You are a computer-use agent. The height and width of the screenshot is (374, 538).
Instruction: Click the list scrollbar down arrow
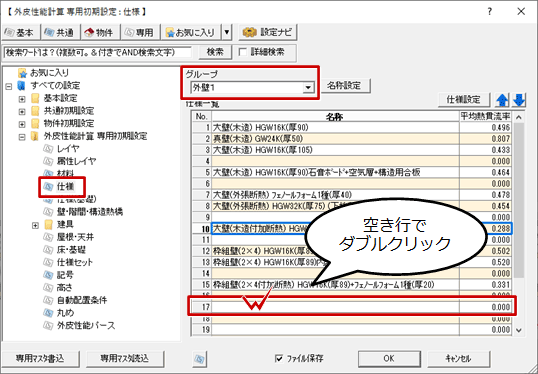tap(519, 330)
